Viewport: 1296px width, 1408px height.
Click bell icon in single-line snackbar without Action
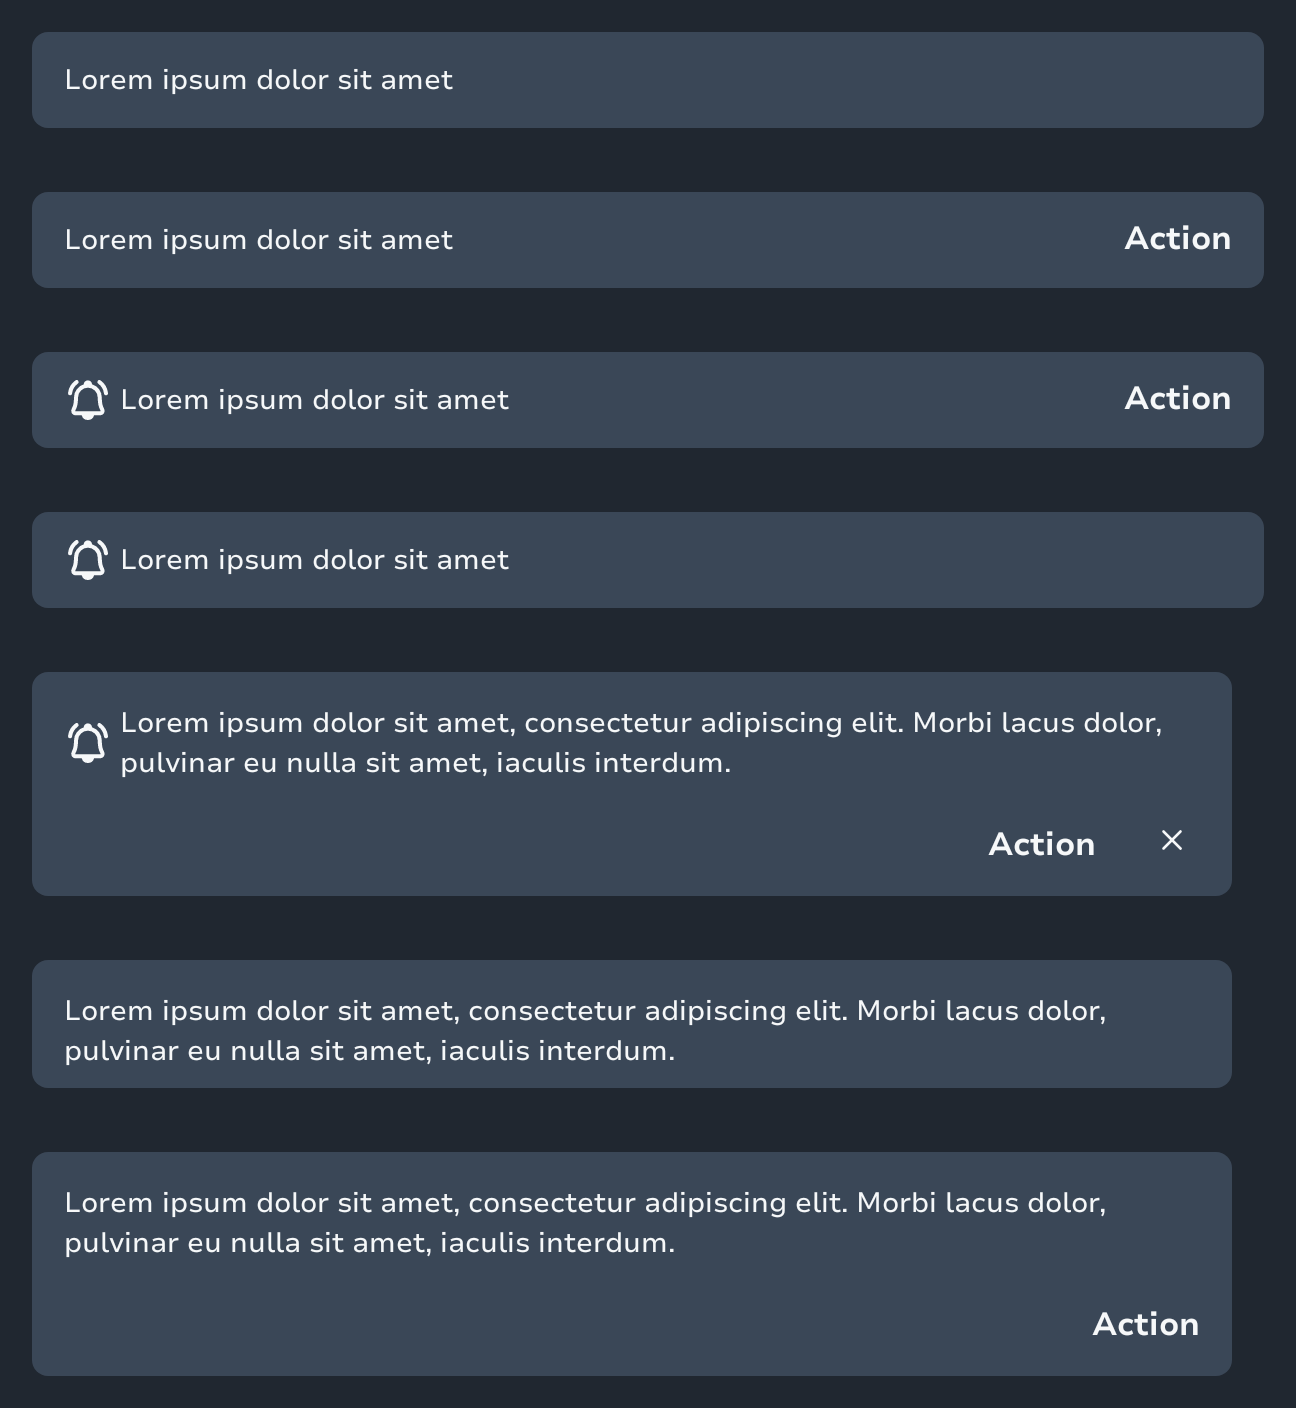pyautogui.click(x=88, y=560)
